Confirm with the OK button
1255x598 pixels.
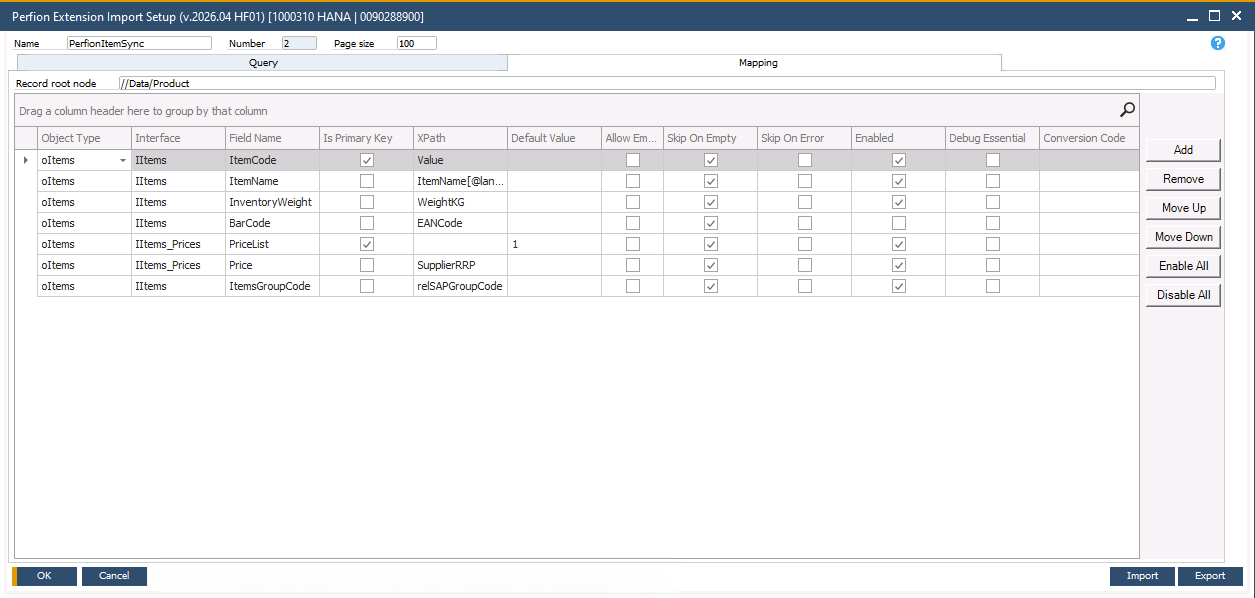pos(44,576)
